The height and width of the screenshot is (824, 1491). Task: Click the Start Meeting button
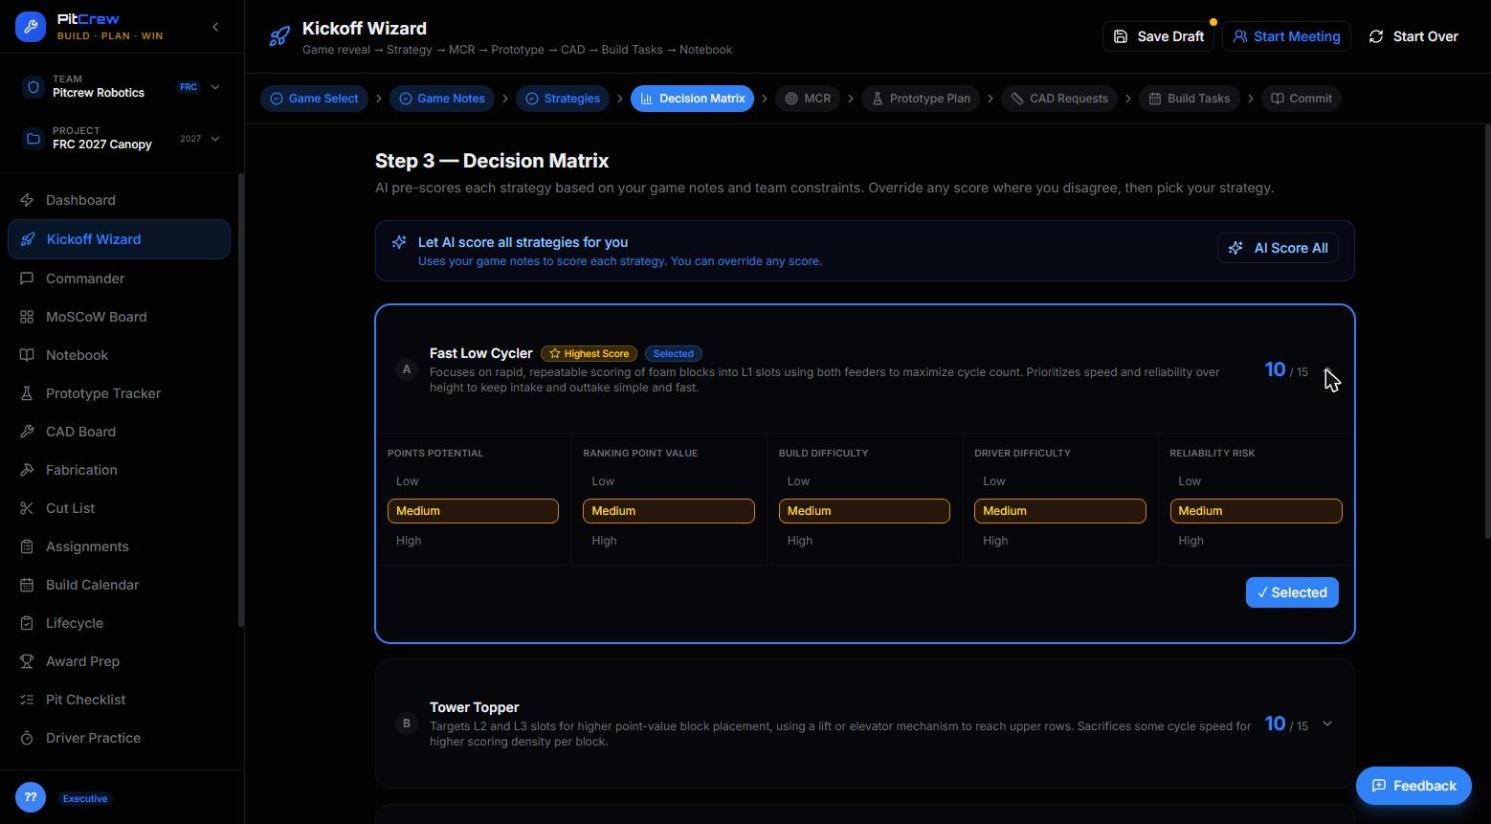1286,36
